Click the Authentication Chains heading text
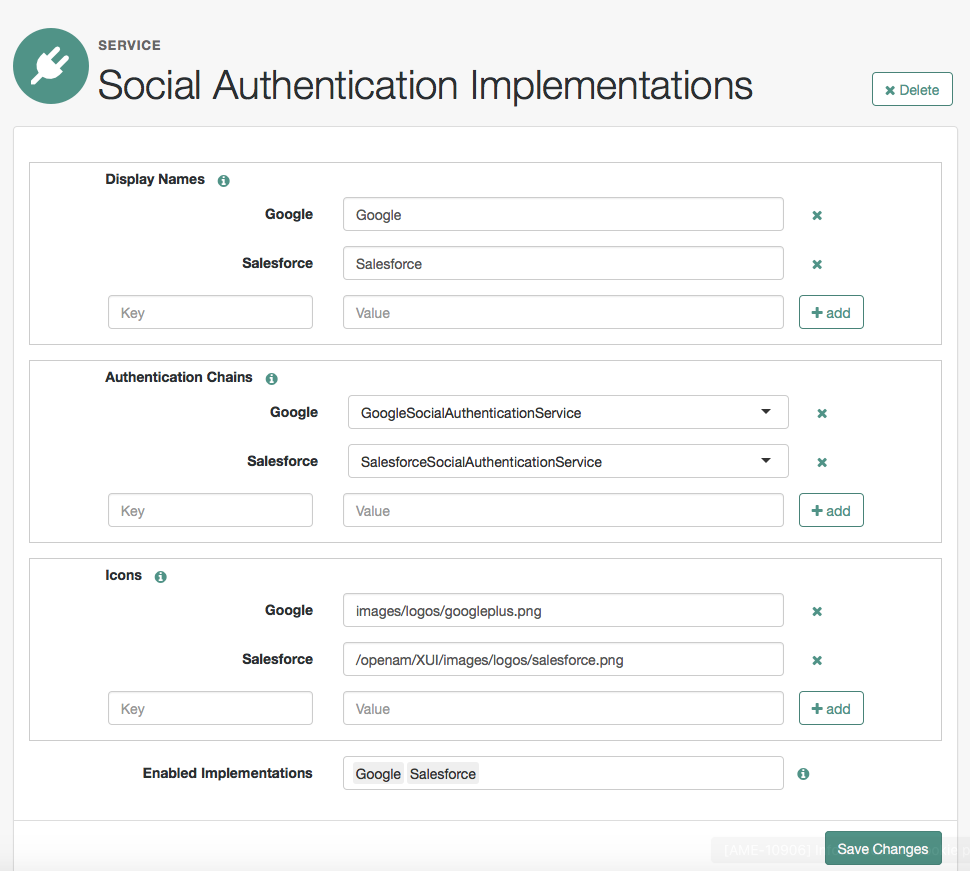The width and height of the screenshot is (970, 871). coord(179,377)
